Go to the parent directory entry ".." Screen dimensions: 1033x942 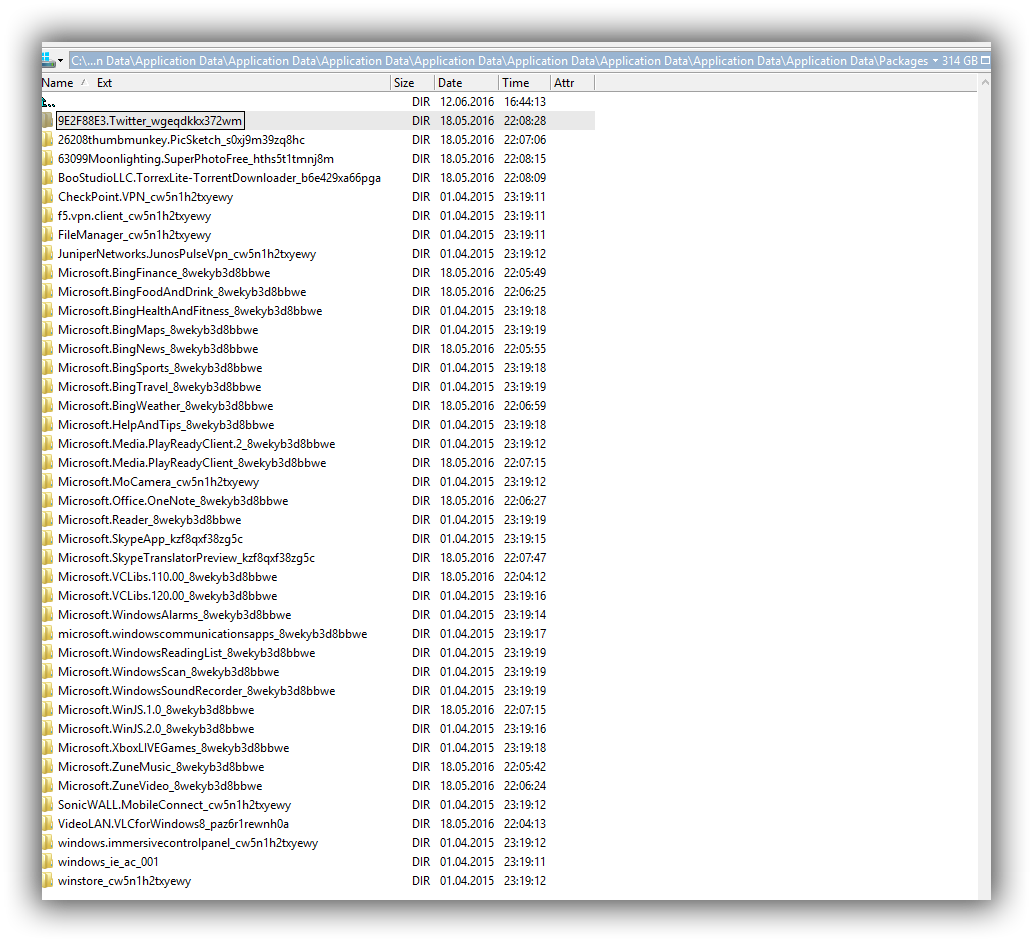click(x=48, y=102)
